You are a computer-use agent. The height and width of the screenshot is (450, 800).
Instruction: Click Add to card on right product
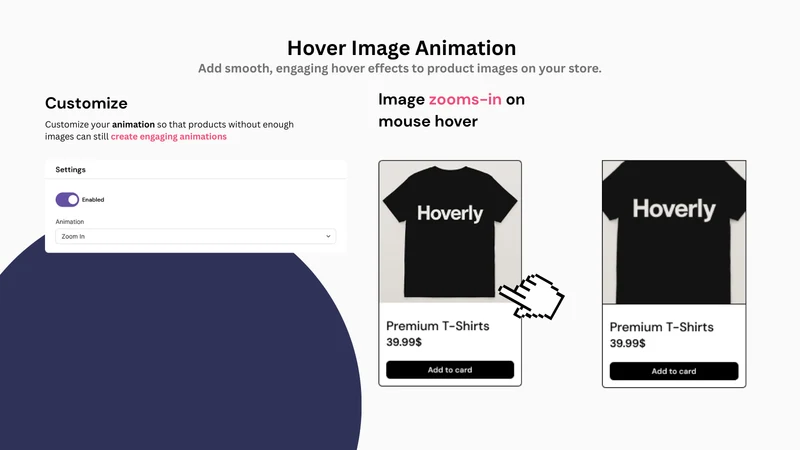(673, 371)
